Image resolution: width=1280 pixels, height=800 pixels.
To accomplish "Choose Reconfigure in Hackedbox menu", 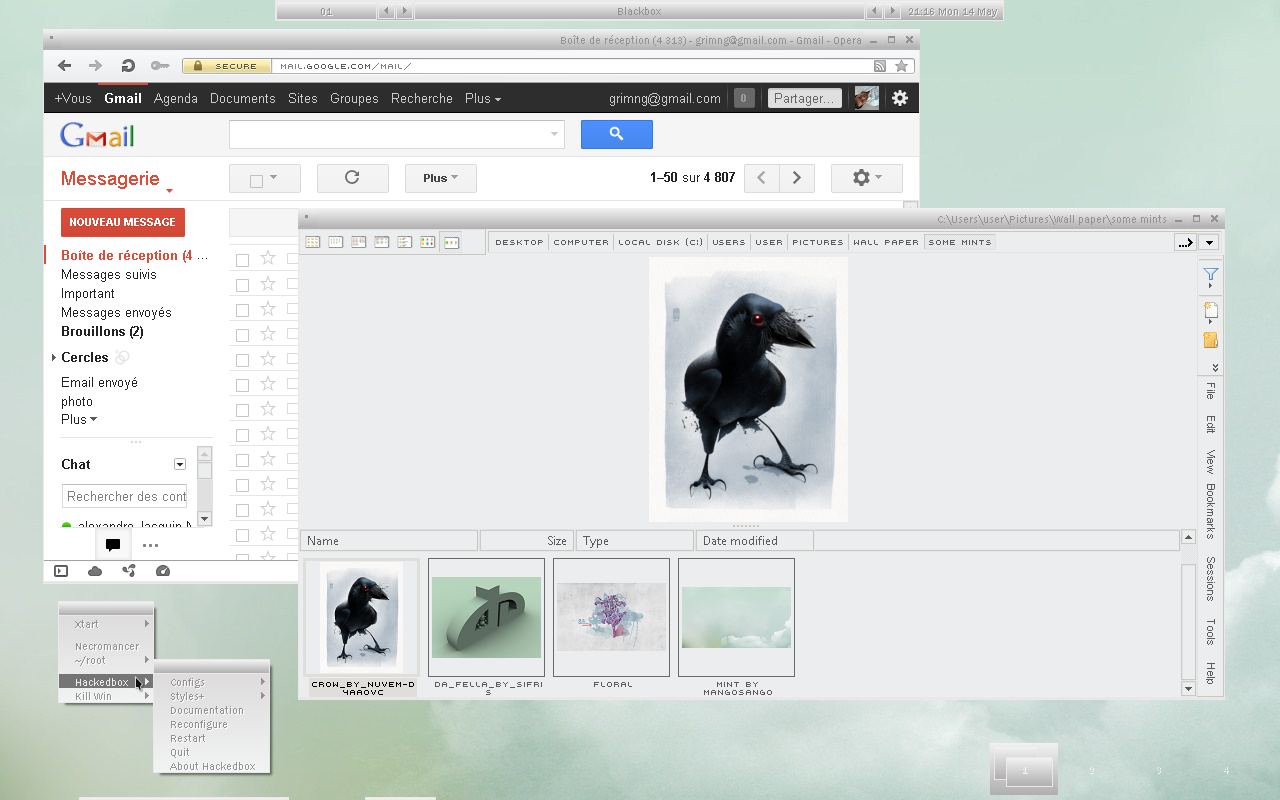I will (212, 724).
